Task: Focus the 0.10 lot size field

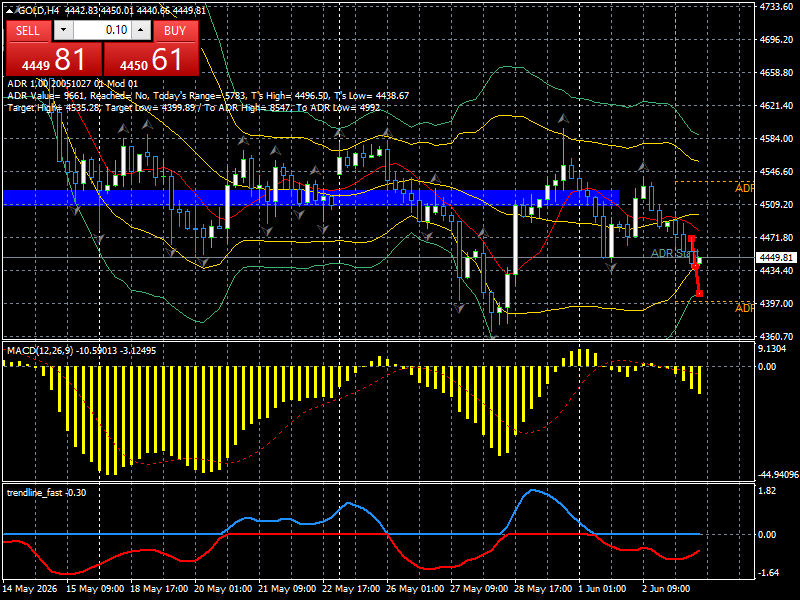Action: [x=102, y=30]
